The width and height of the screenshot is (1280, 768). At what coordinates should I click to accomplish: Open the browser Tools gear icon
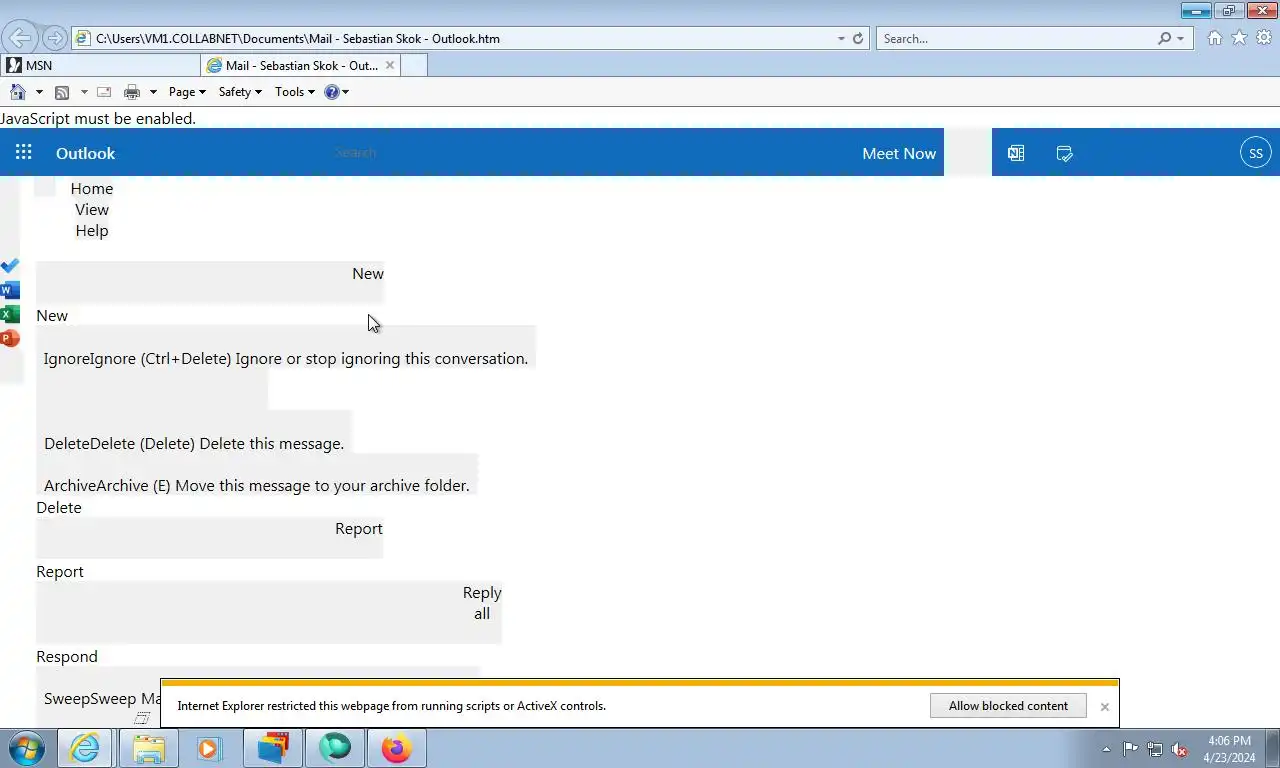tap(1264, 38)
